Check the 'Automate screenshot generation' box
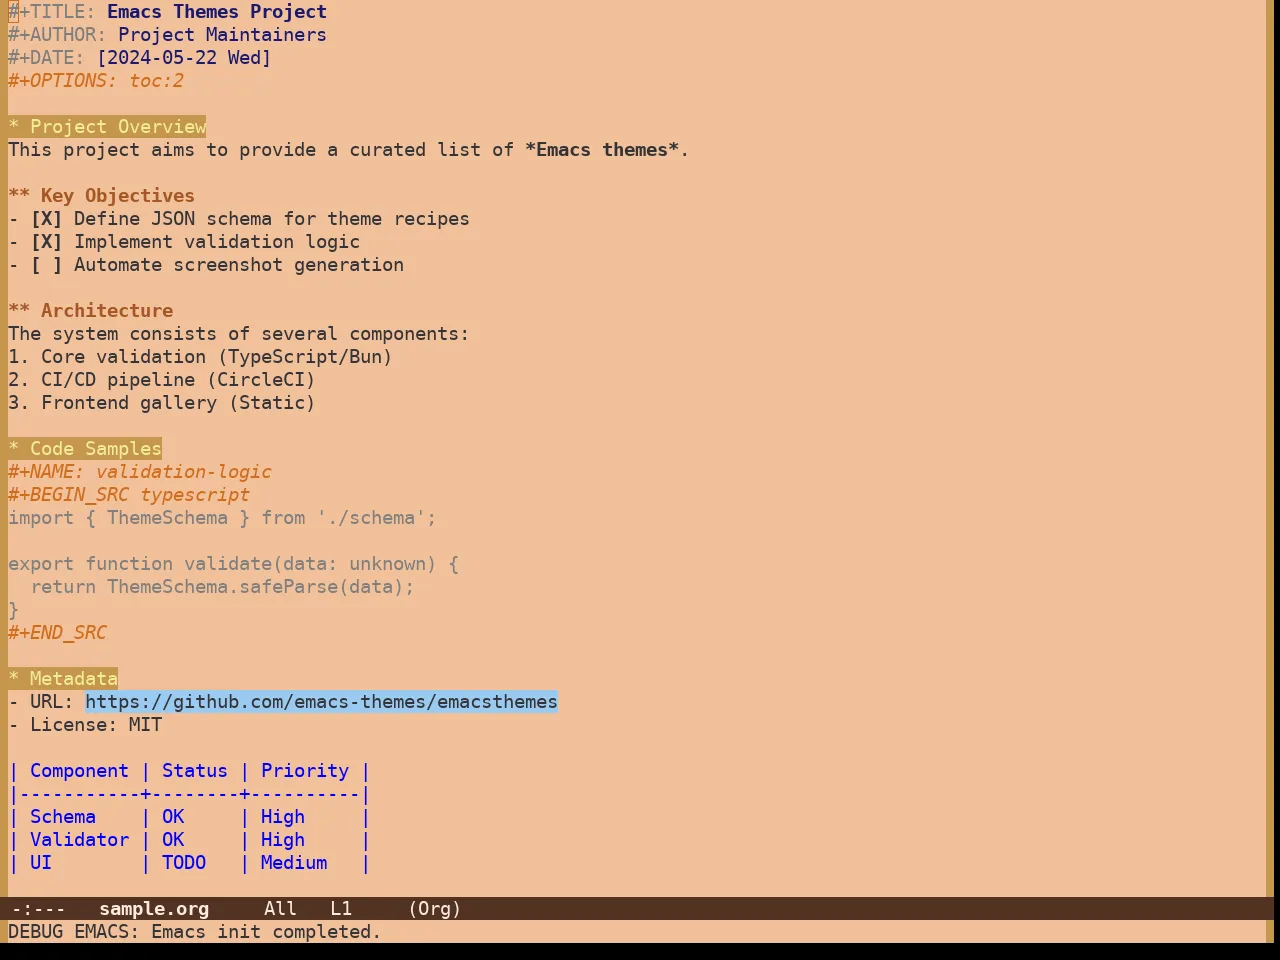 (x=46, y=265)
